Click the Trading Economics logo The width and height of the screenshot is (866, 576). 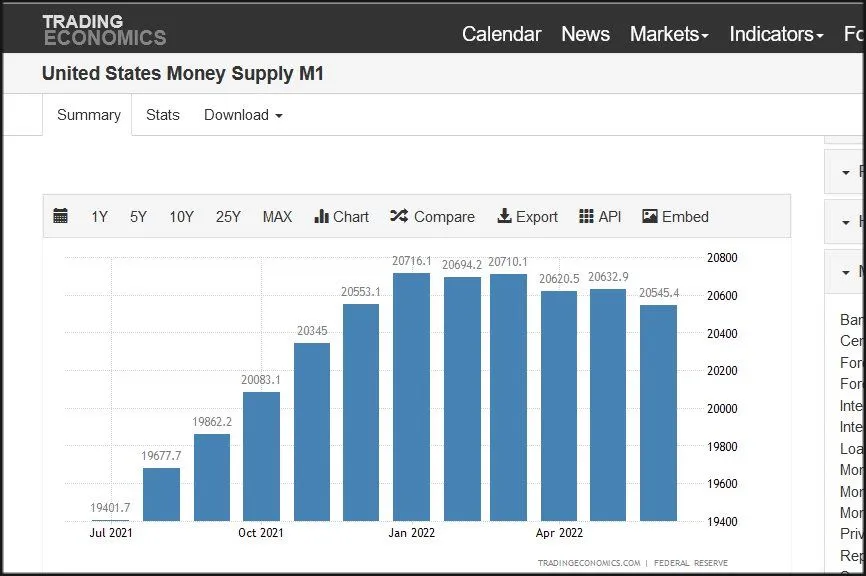pyautogui.click(x=104, y=30)
